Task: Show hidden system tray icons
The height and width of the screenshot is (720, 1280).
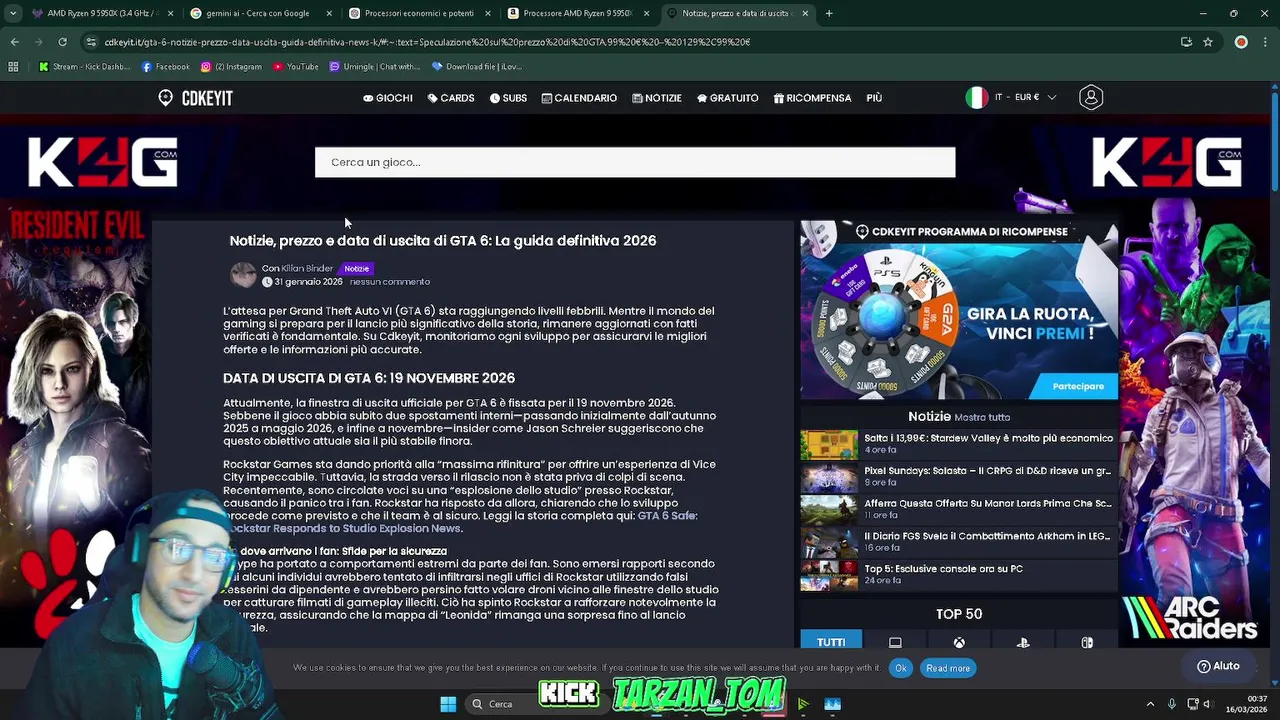Action: coord(1150,704)
